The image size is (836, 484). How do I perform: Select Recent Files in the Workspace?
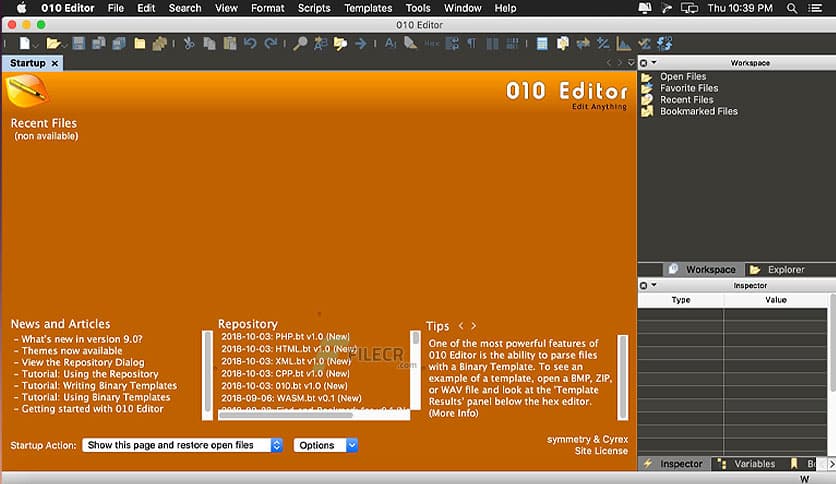point(686,100)
